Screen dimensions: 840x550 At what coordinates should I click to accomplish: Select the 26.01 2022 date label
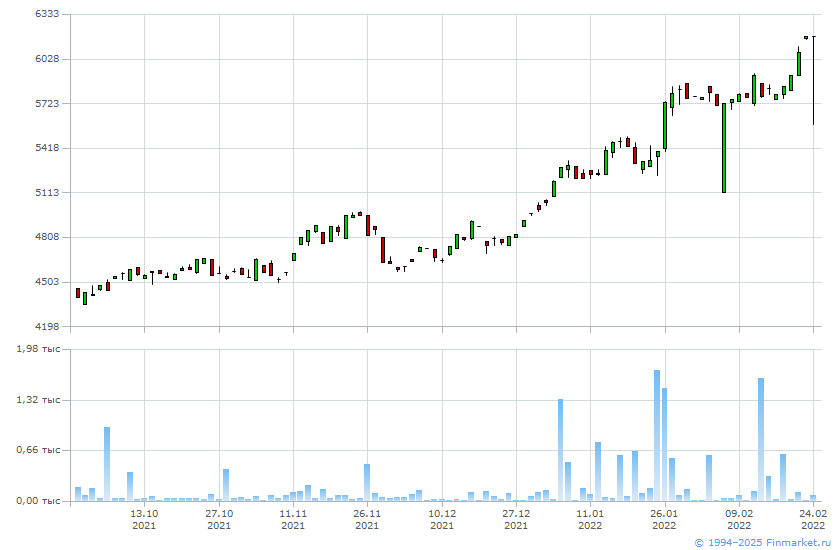click(x=664, y=519)
